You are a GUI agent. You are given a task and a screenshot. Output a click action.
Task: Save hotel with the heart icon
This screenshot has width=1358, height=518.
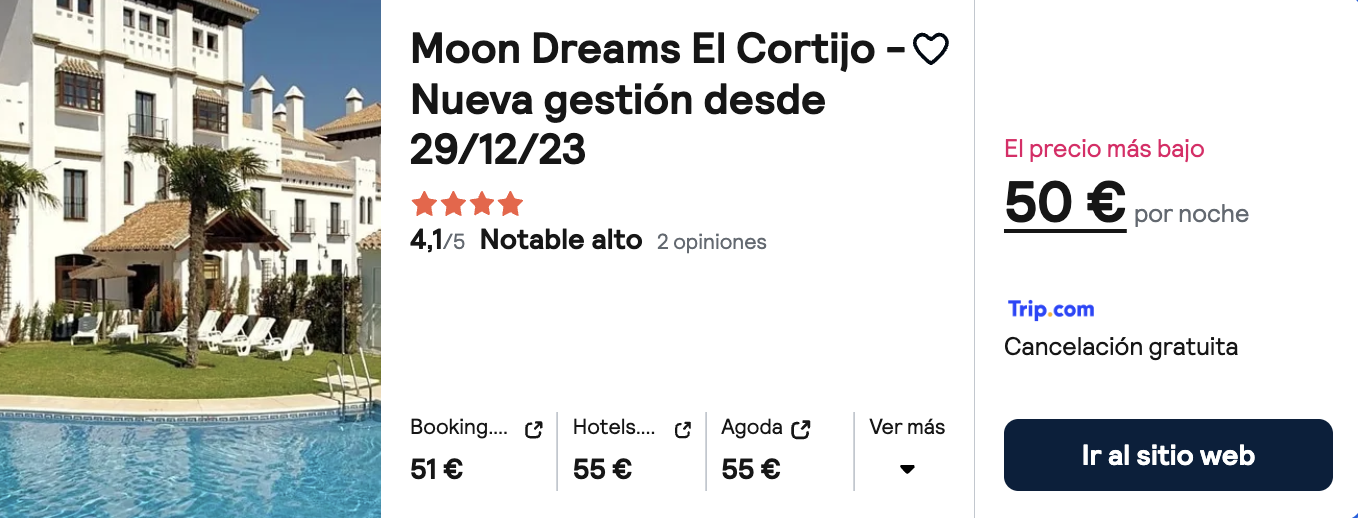931,49
